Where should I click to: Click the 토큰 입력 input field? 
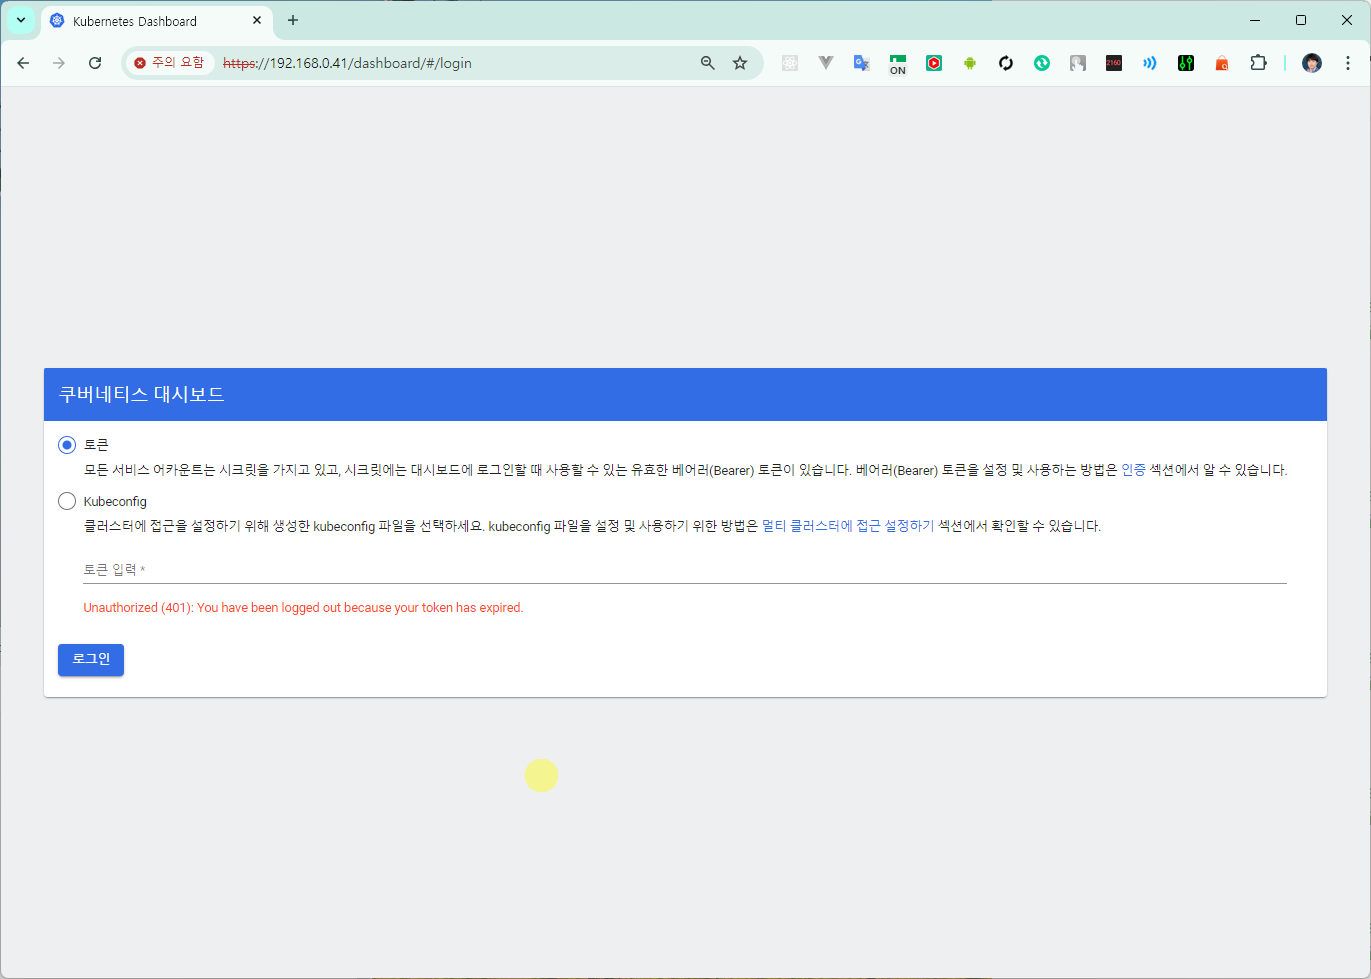[x=685, y=570]
